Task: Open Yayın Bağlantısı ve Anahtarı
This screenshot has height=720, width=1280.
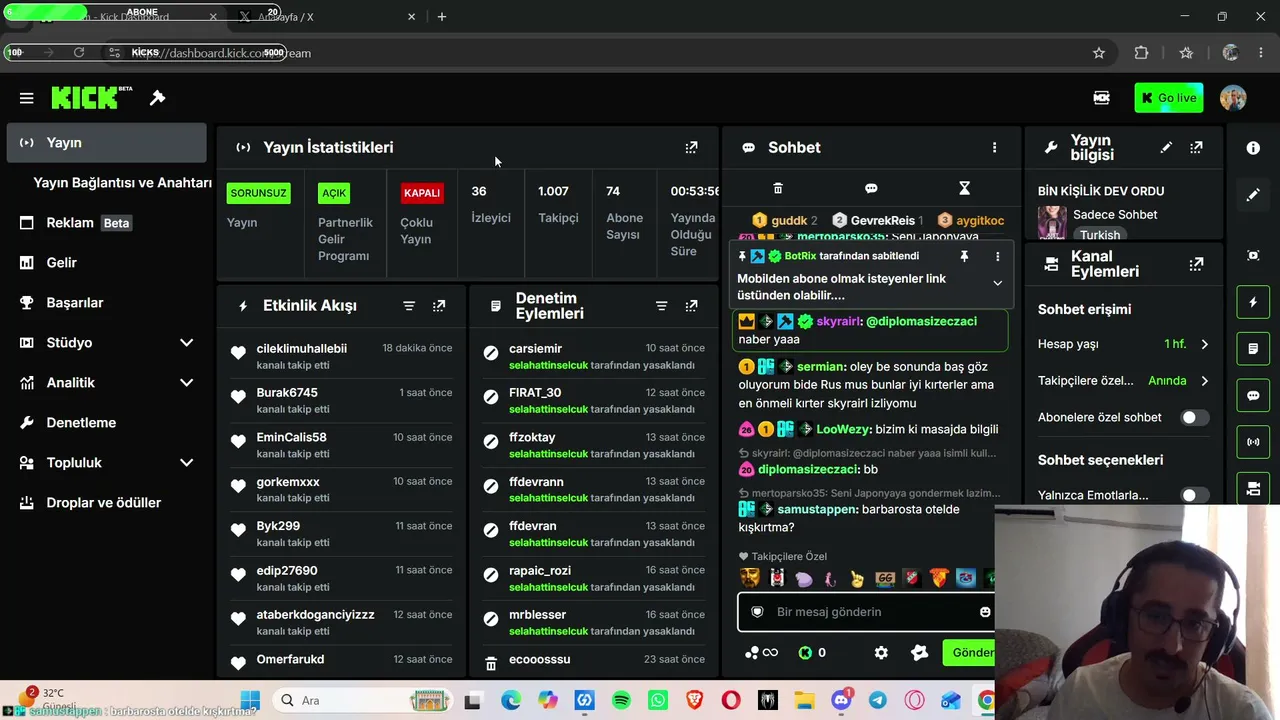Action: [122, 183]
